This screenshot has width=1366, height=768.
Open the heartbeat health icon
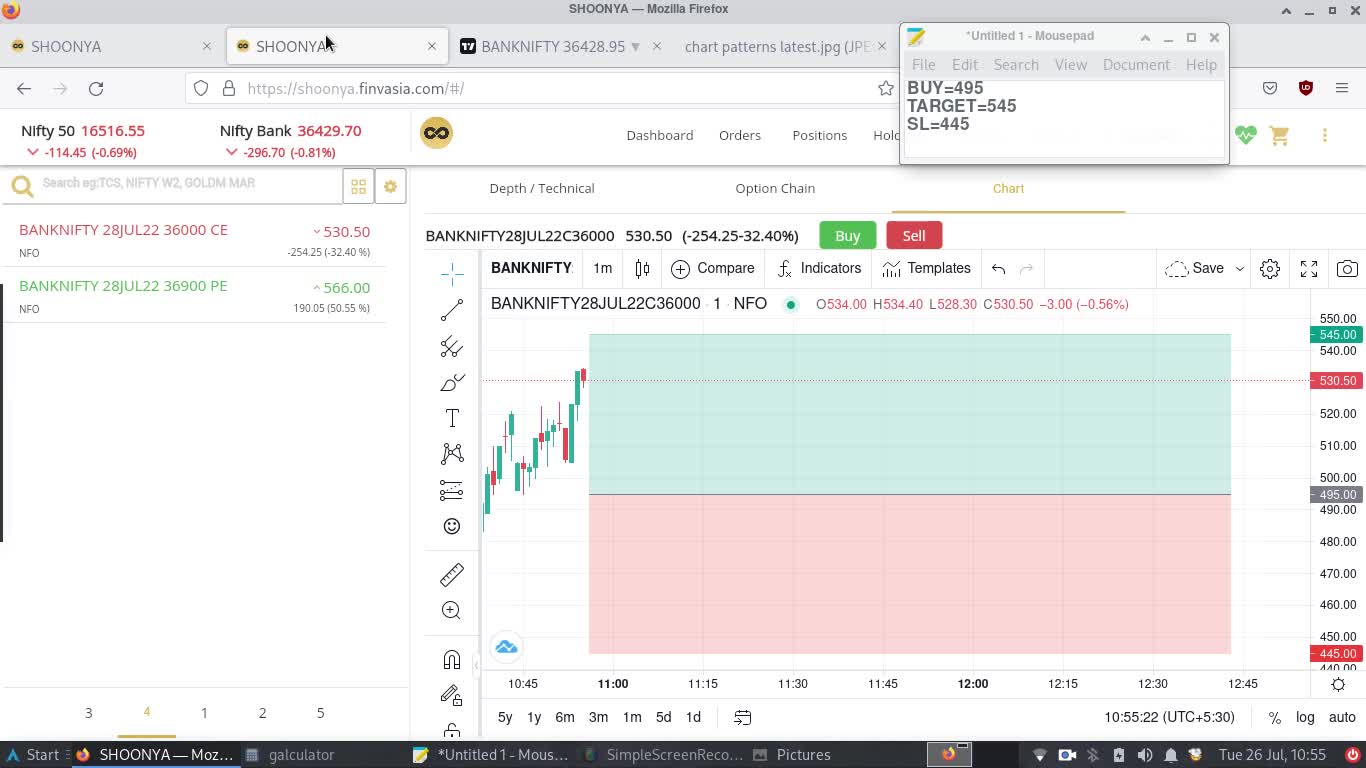coord(1245,135)
